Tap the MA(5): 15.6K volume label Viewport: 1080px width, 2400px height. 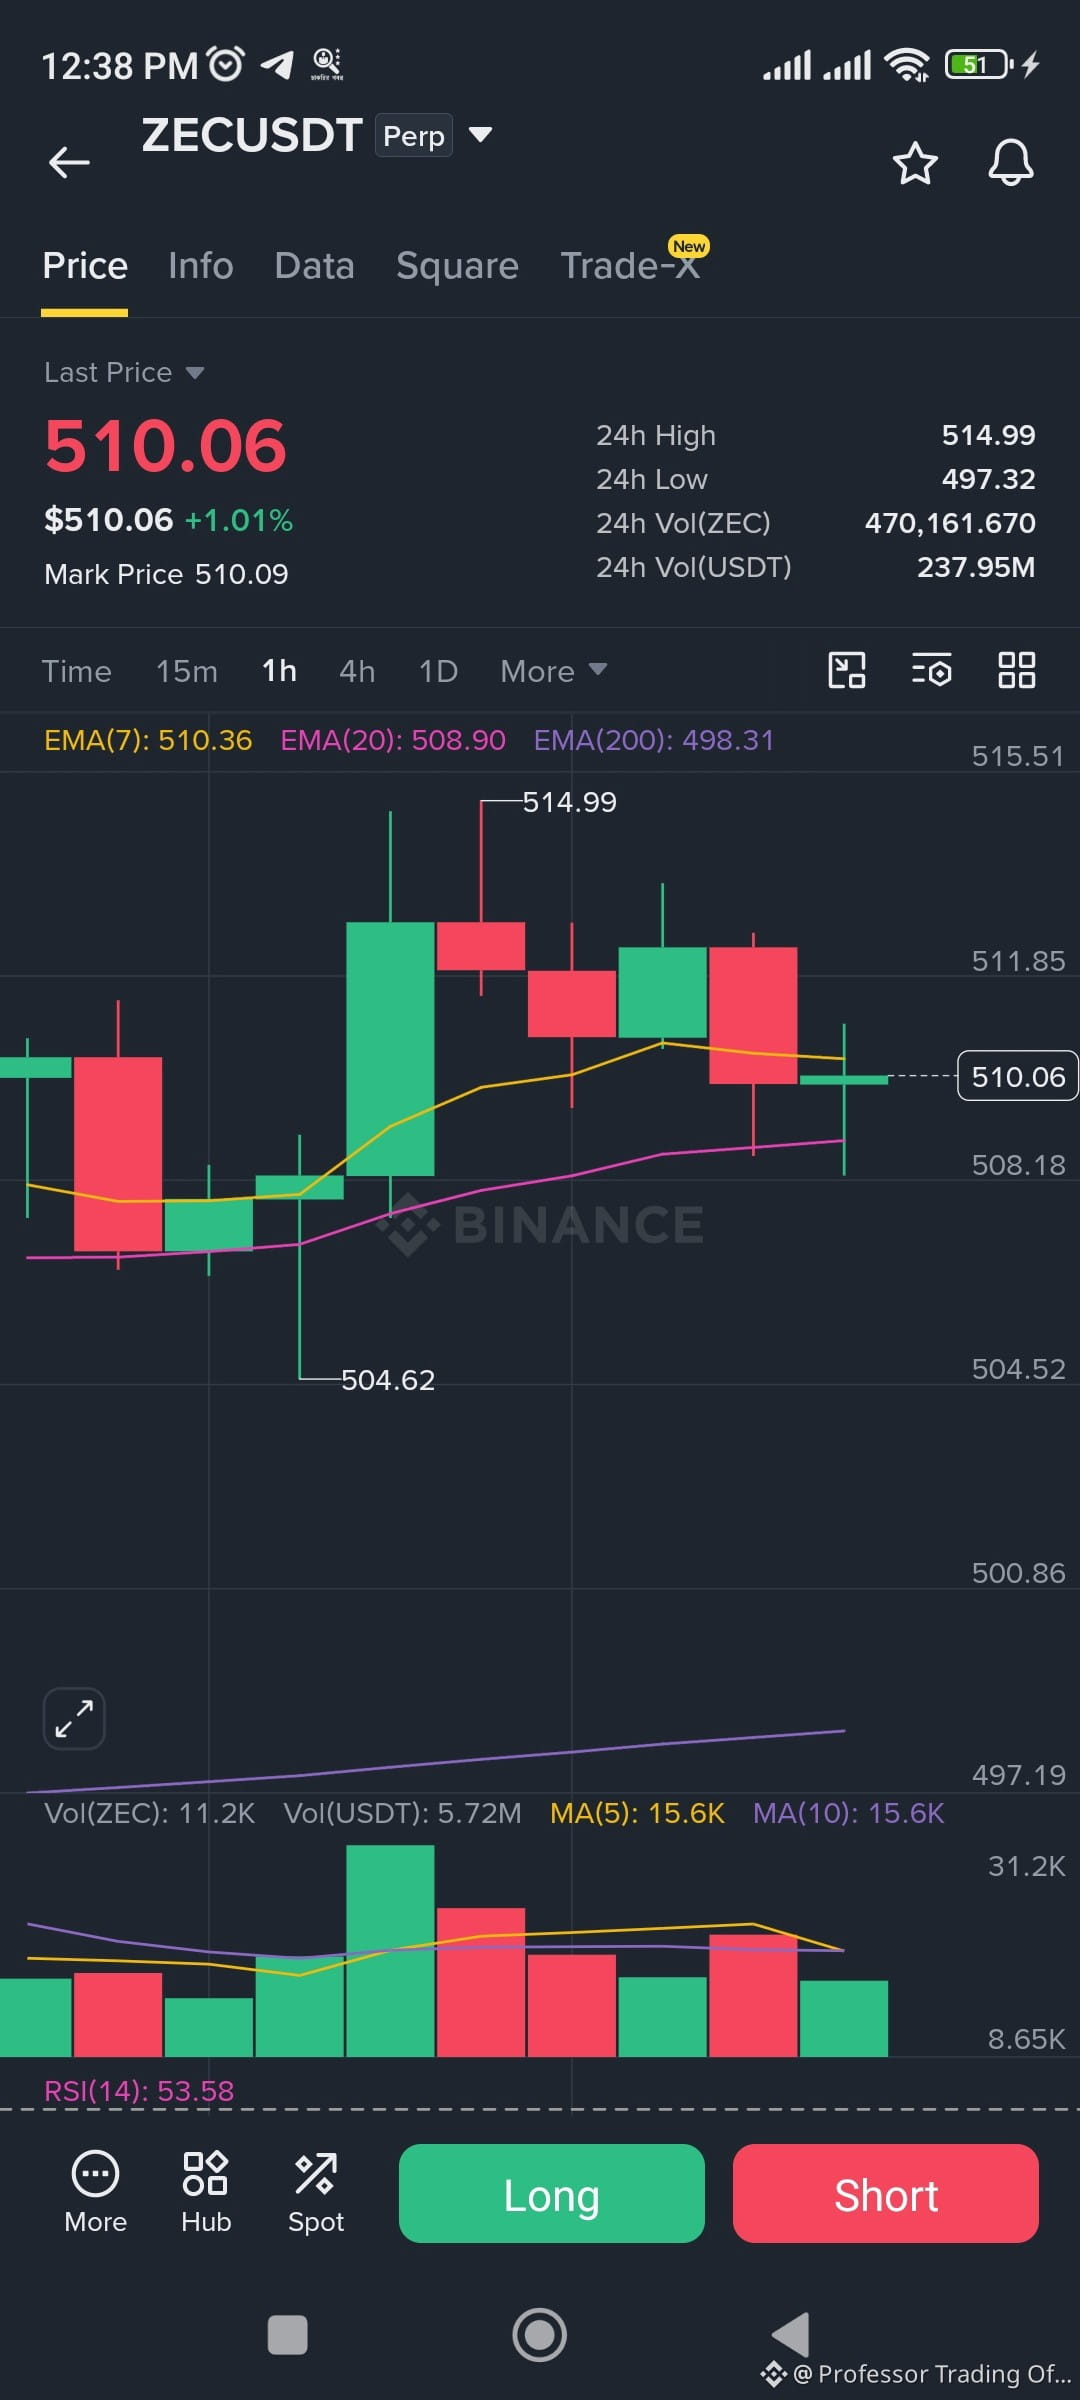tap(637, 1813)
